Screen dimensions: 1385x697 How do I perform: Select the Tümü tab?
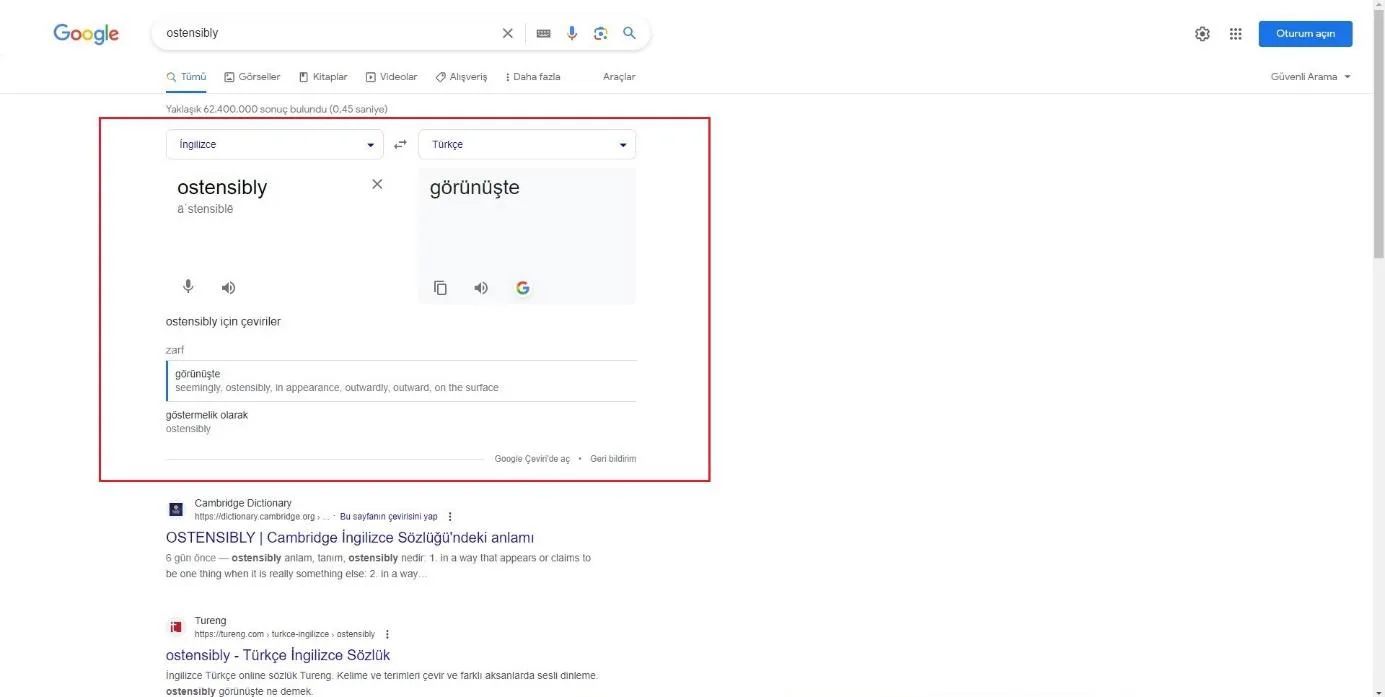(186, 77)
